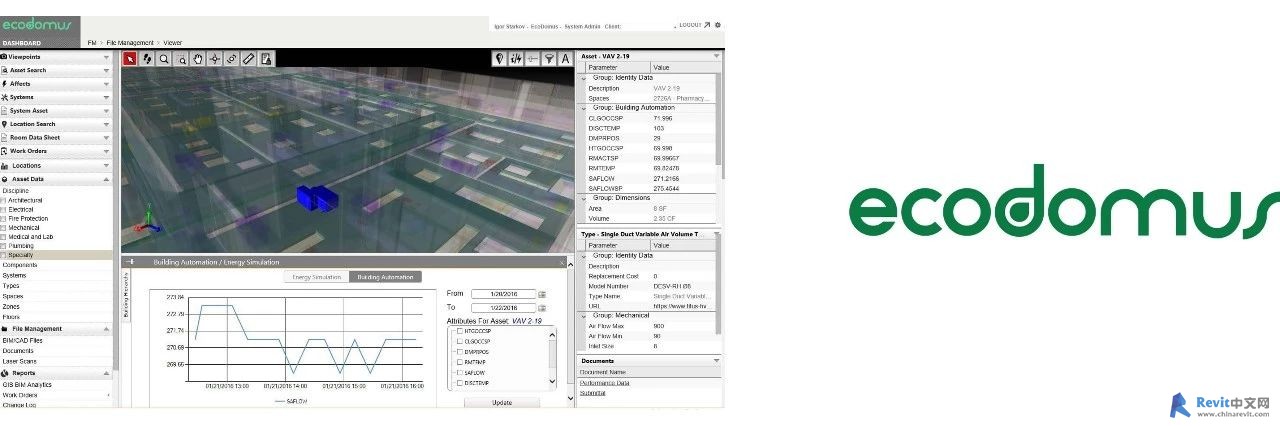Screen dimensions: 1280x426
Task: Select the ruler measure tool
Action: point(249,59)
